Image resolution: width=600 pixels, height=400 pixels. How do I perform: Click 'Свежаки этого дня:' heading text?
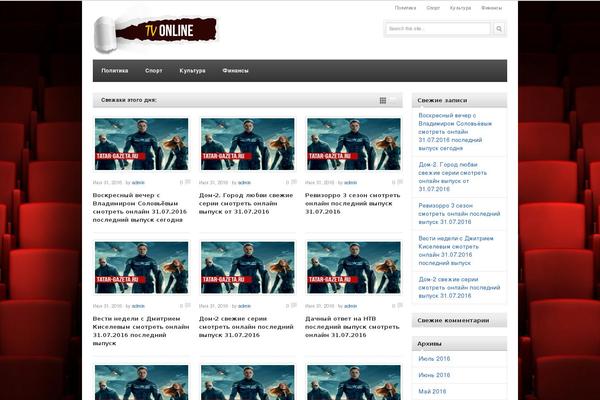[x=129, y=100]
